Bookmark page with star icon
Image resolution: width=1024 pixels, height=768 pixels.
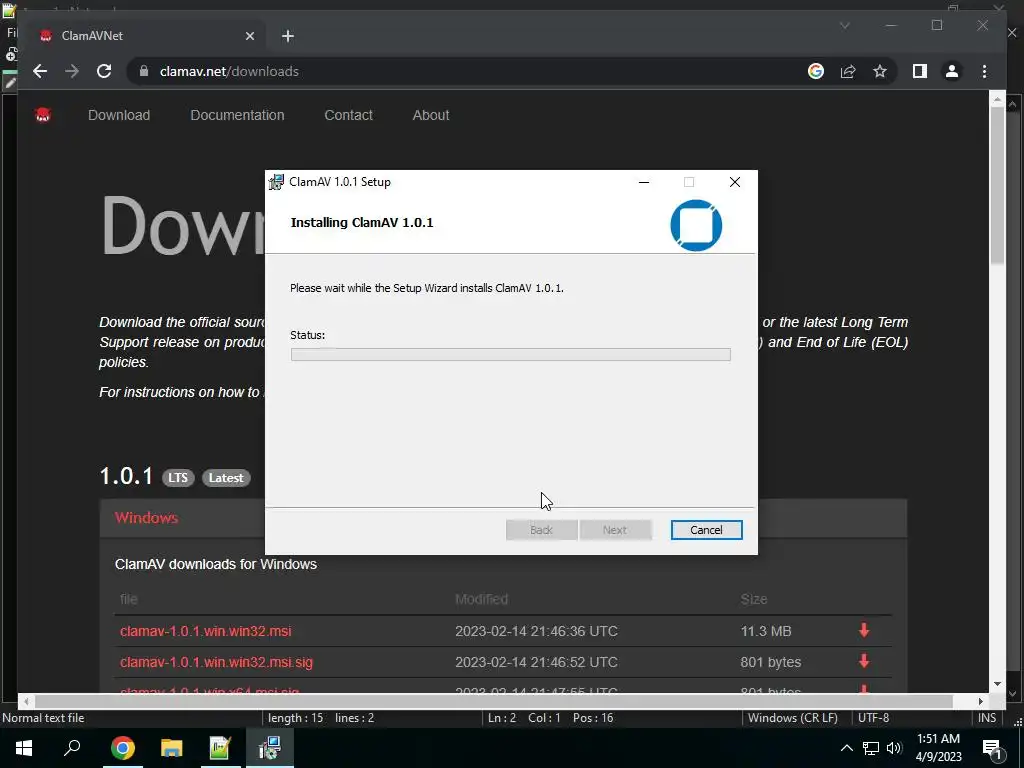(880, 71)
